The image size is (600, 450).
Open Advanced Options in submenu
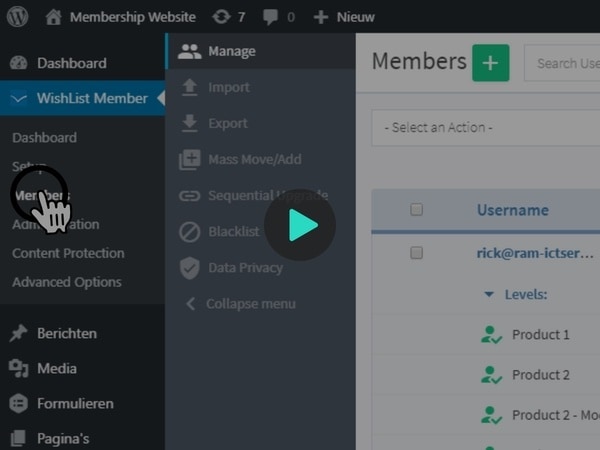pyautogui.click(x=67, y=282)
